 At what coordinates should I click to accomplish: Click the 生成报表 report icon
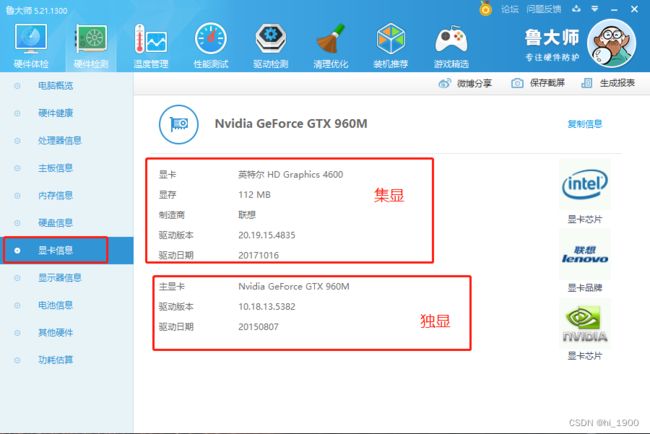click(x=587, y=83)
